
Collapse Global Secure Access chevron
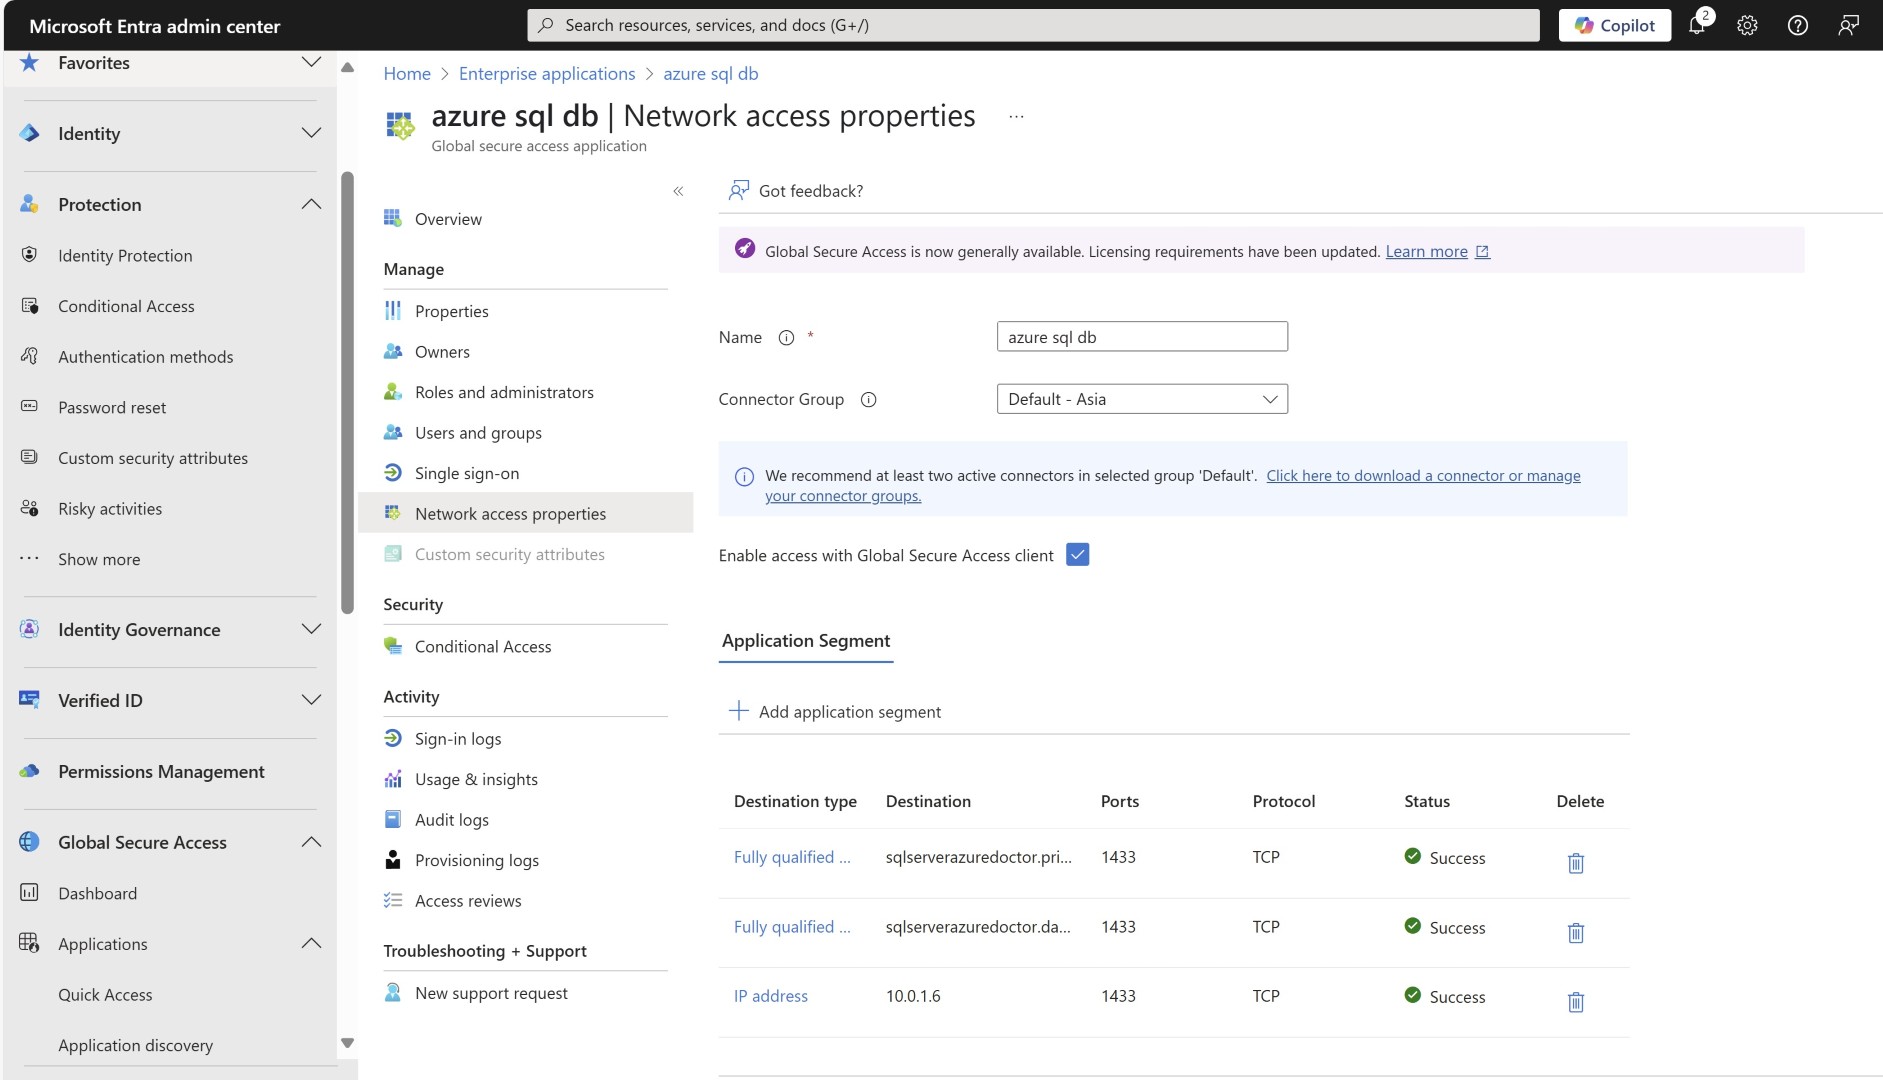tap(311, 843)
